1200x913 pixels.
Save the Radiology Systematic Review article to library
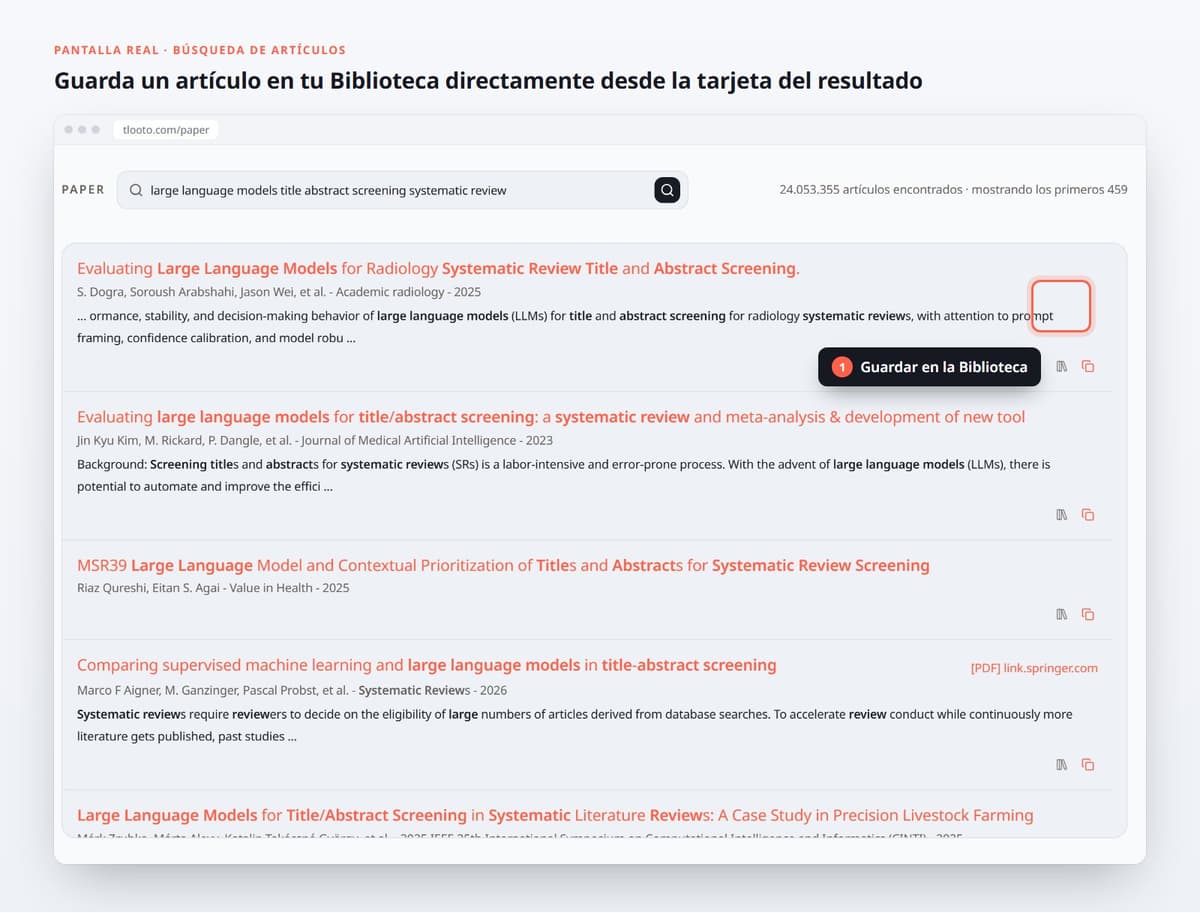point(1062,367)
